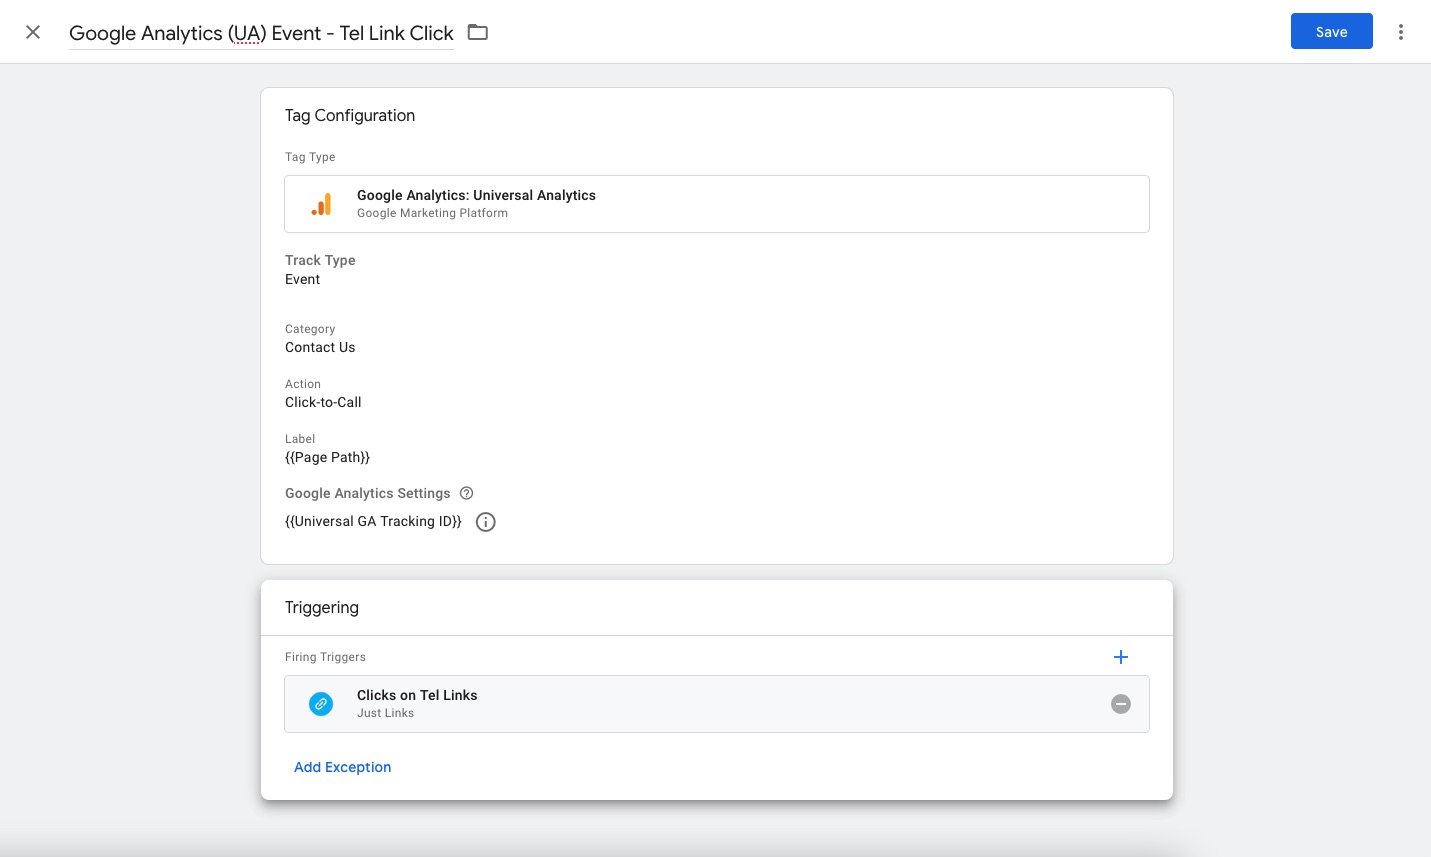The height and width of the screenshot is (857, 1431).
Task: Open the Clicks on Tel Links trigger
Action: [x=717, y=704]
